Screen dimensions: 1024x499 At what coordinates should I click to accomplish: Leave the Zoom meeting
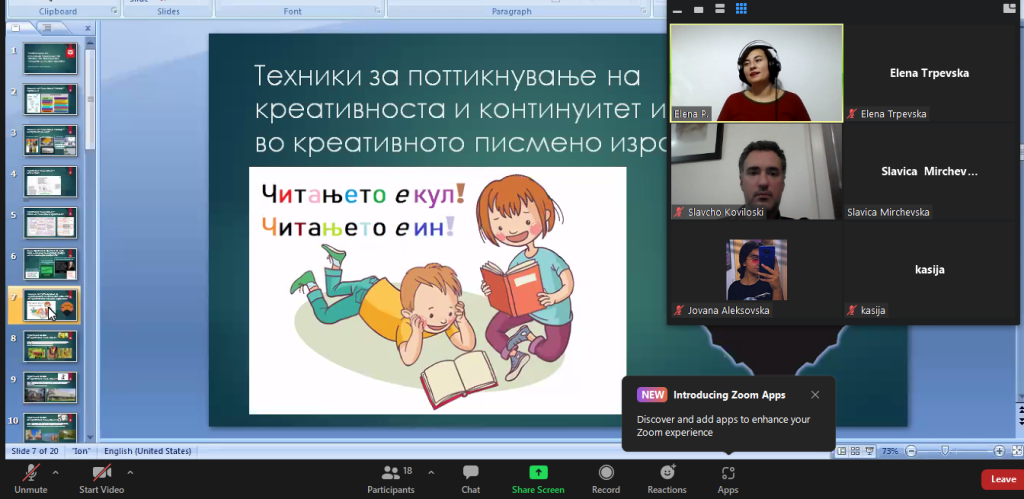click(x=1002, y=479)
